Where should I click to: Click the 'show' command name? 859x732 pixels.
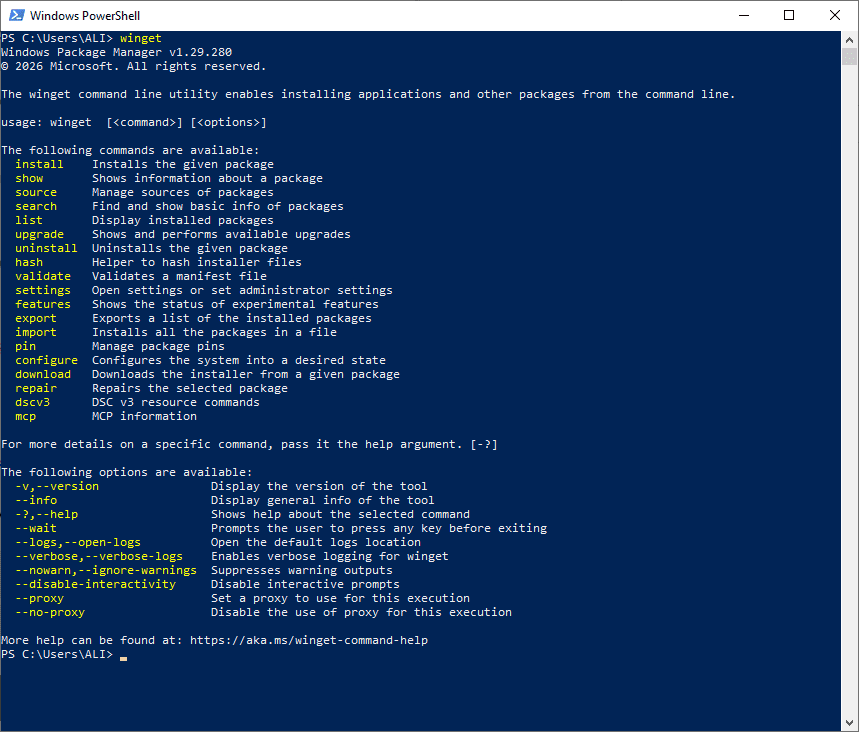pos(29,178)
